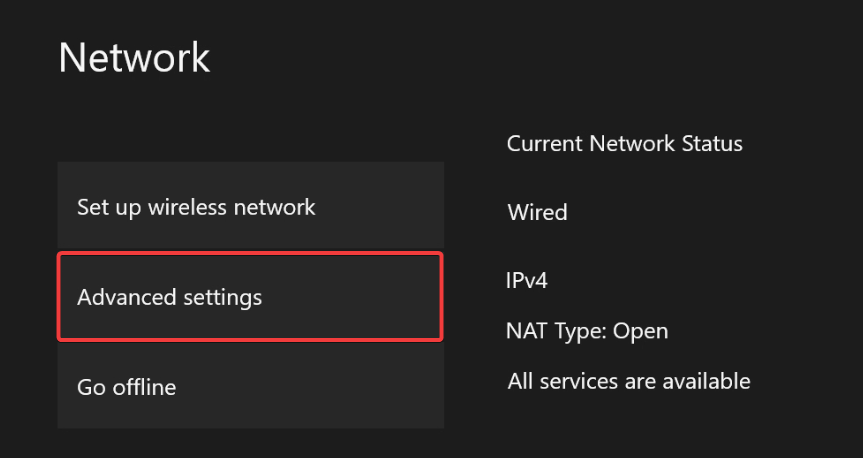Viewport: 863px width, 458px height.
Task: Take the console offline via Go offline
Action: [250, 387]
